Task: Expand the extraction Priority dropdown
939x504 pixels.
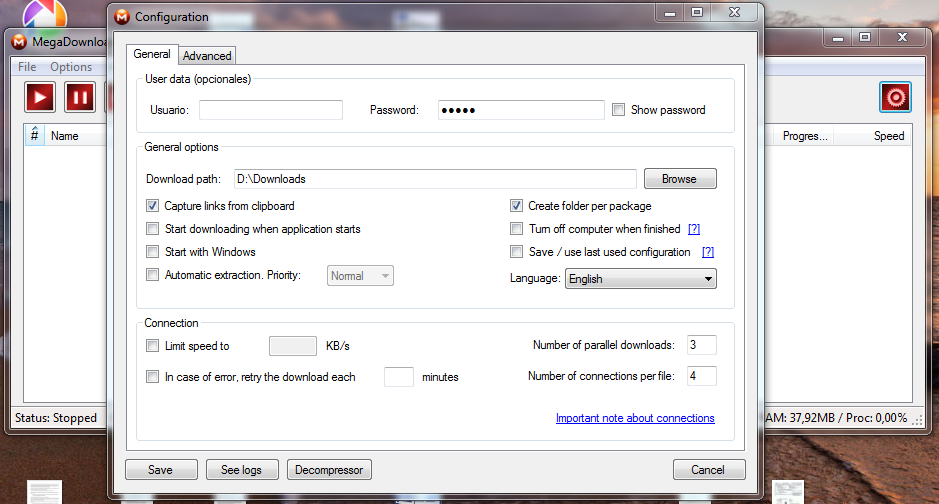Action: coord(360,276)
